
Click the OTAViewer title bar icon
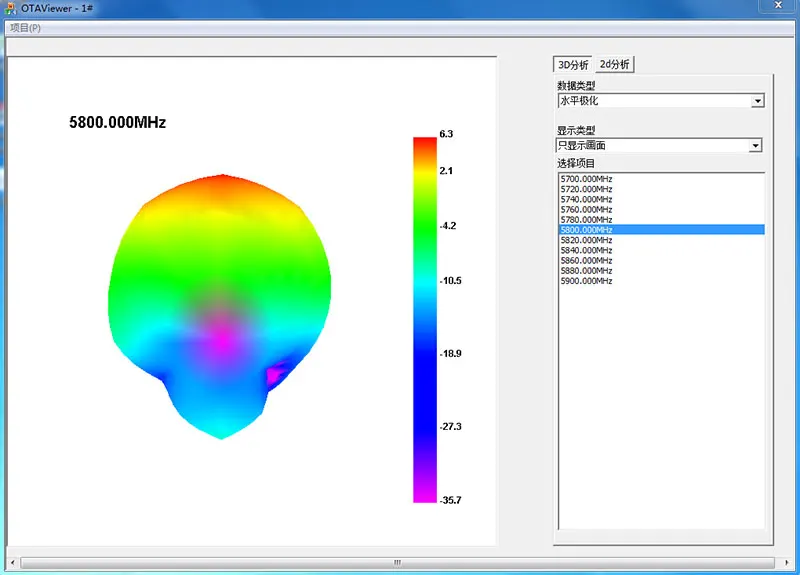pyautogui.click(x=10, y=9)
